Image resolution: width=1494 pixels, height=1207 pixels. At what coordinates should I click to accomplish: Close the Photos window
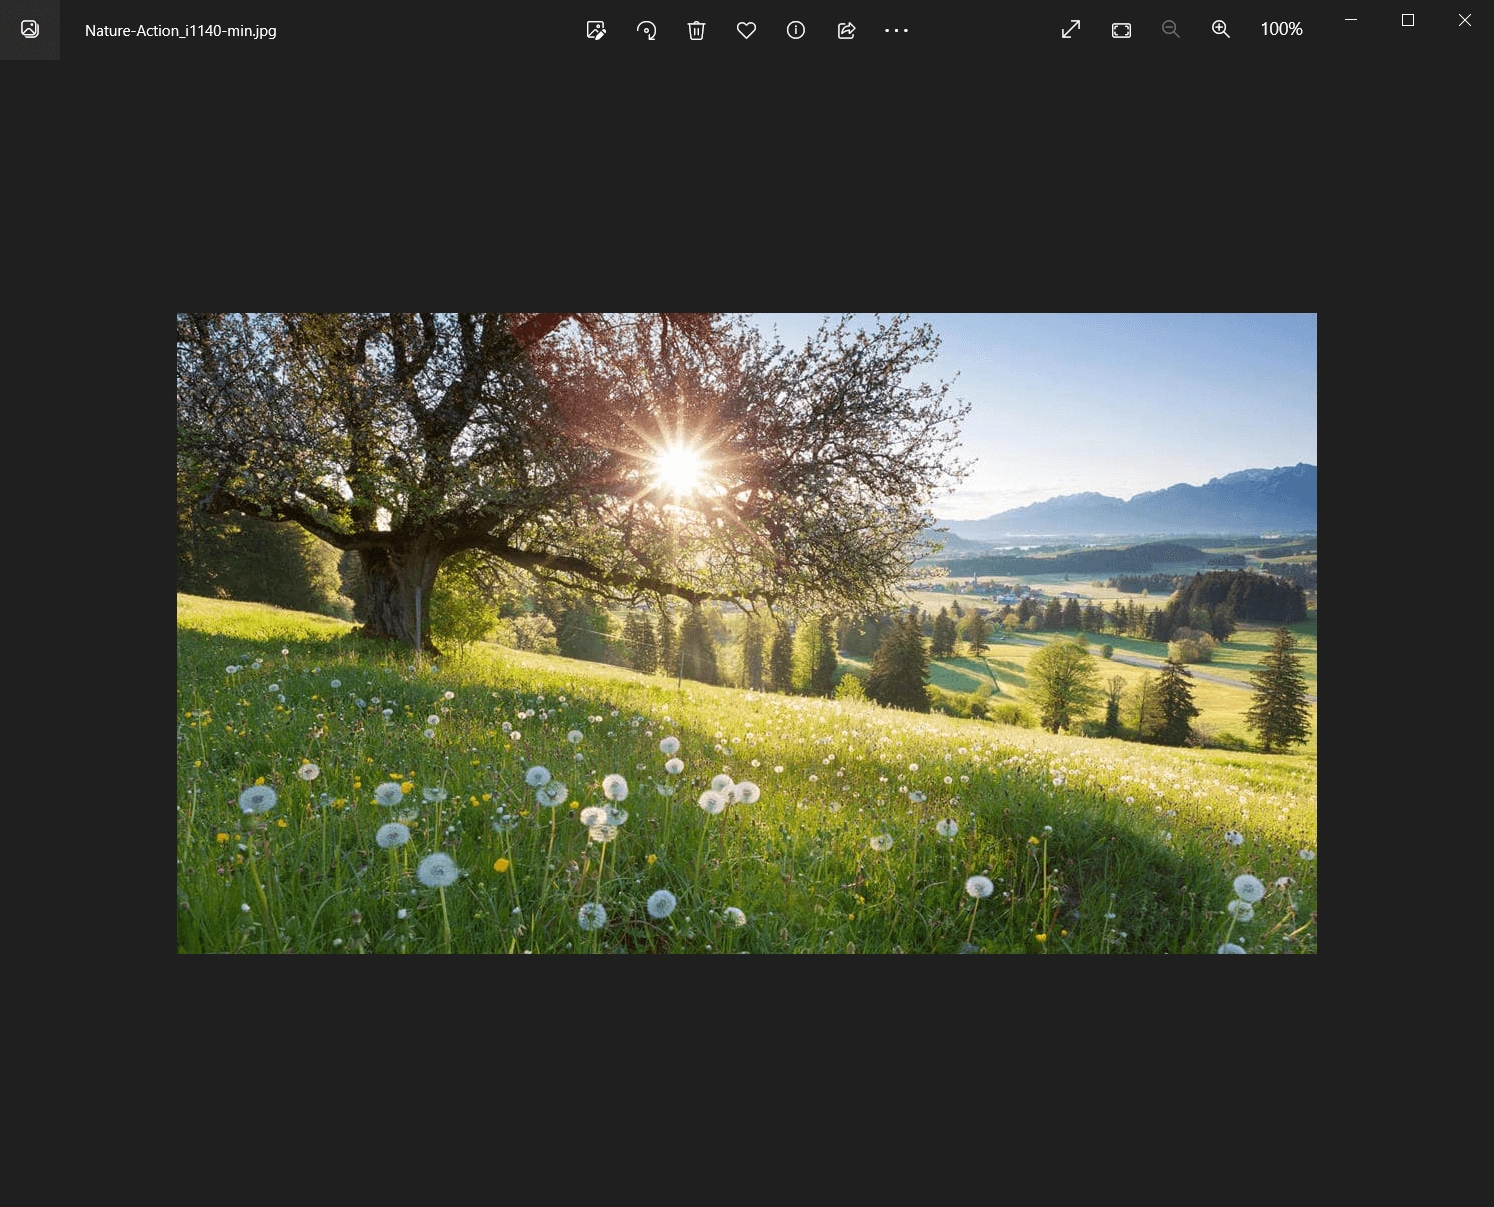point(1465,20)
